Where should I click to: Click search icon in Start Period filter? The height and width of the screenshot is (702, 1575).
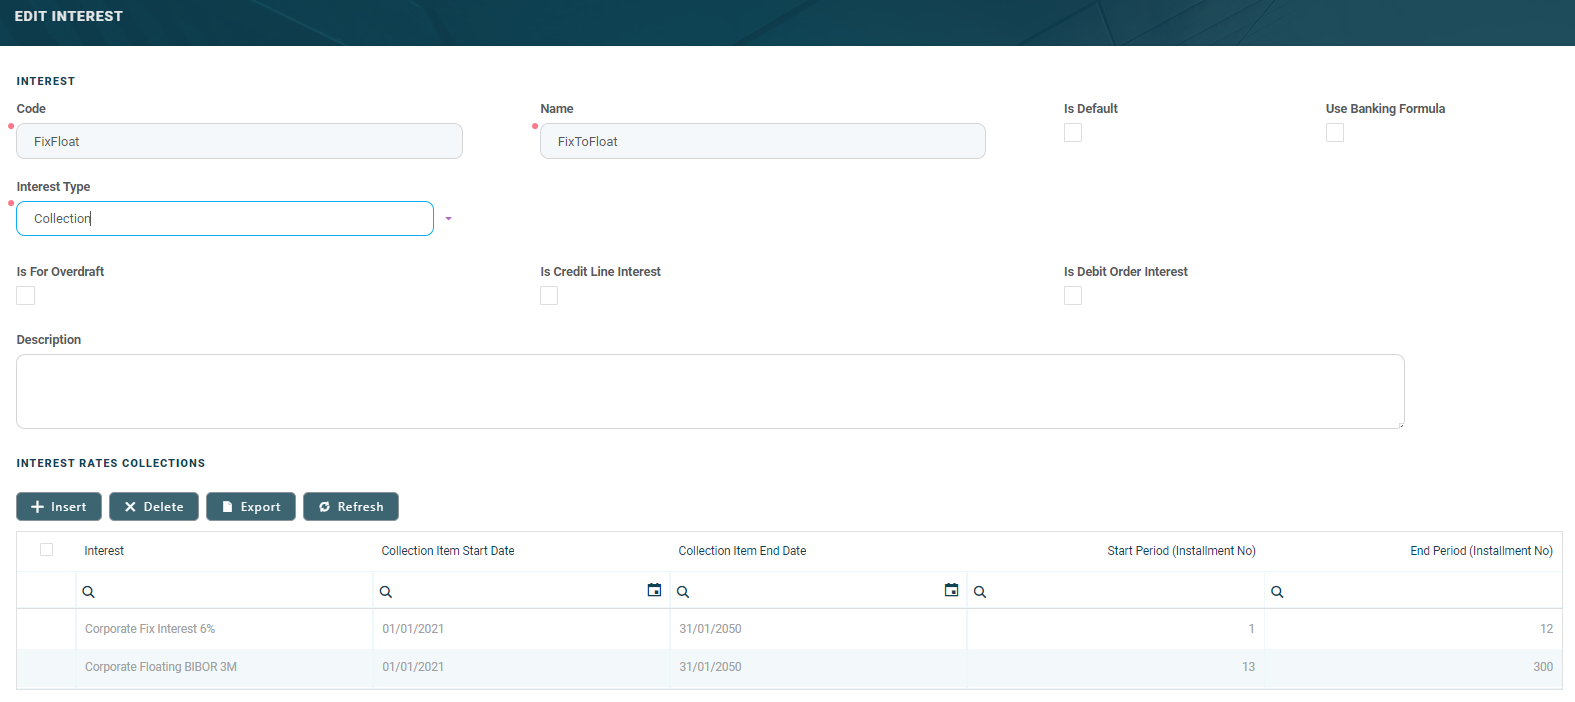point(980,592)
